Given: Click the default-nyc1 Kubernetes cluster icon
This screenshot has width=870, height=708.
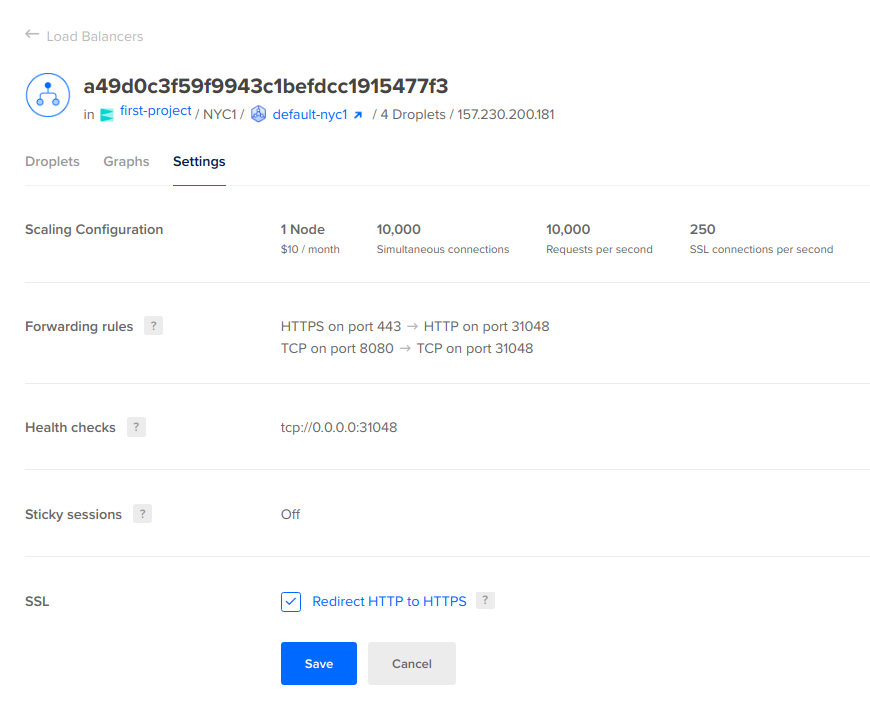Looking at the screenshot, I should (x=259, y=114).
